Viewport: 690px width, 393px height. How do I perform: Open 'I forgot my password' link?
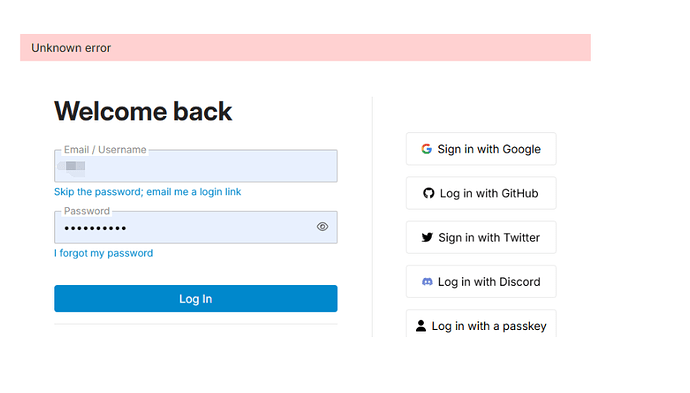[103, 253]
